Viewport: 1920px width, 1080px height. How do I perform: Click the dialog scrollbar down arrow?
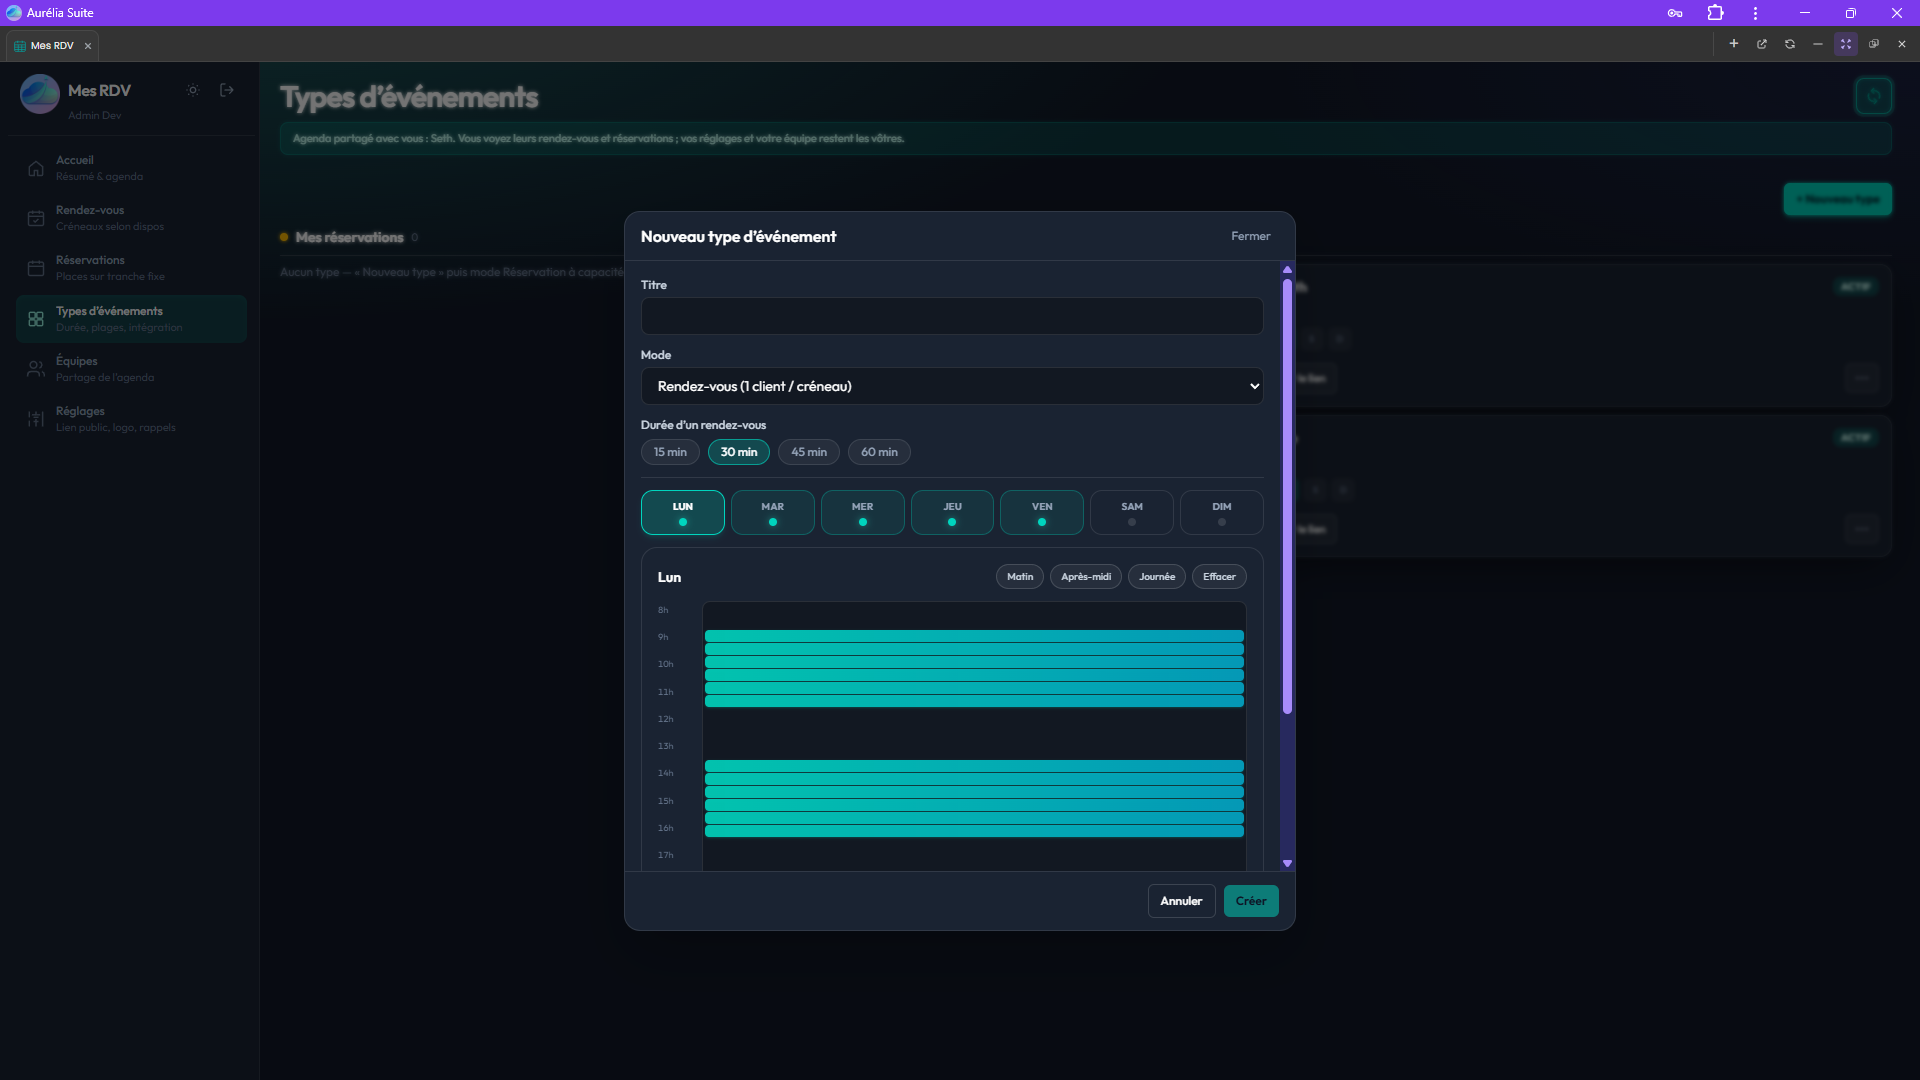tap(1287, 863)
